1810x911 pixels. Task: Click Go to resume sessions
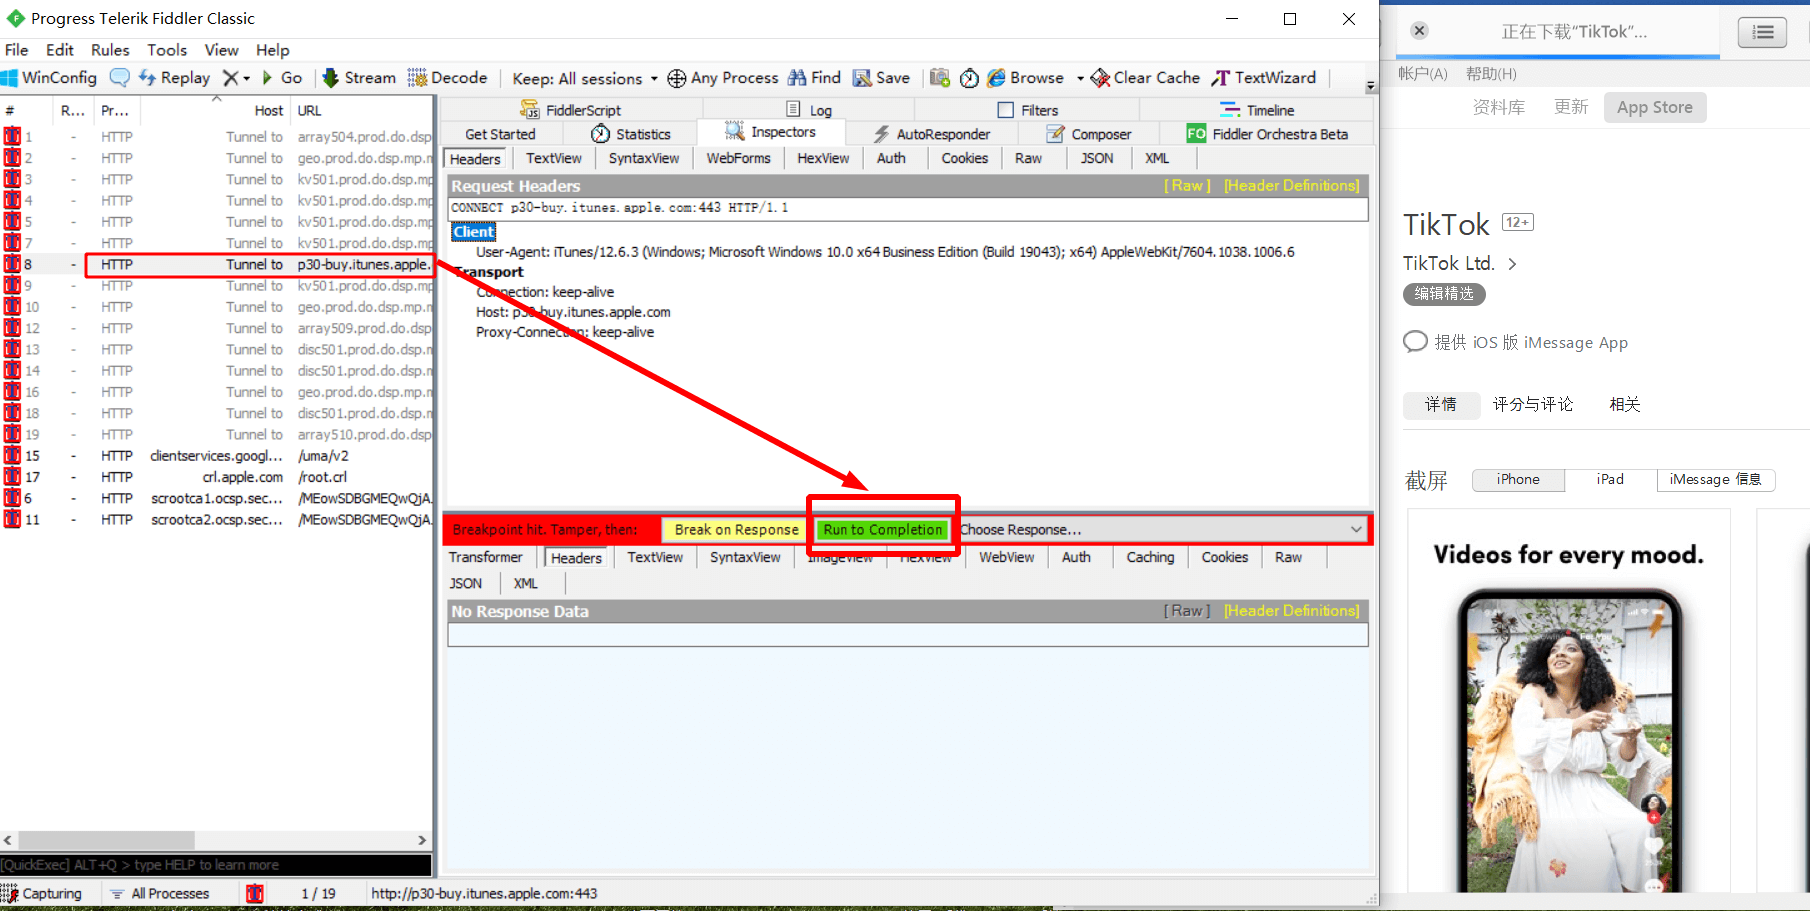tap(282, 78)
